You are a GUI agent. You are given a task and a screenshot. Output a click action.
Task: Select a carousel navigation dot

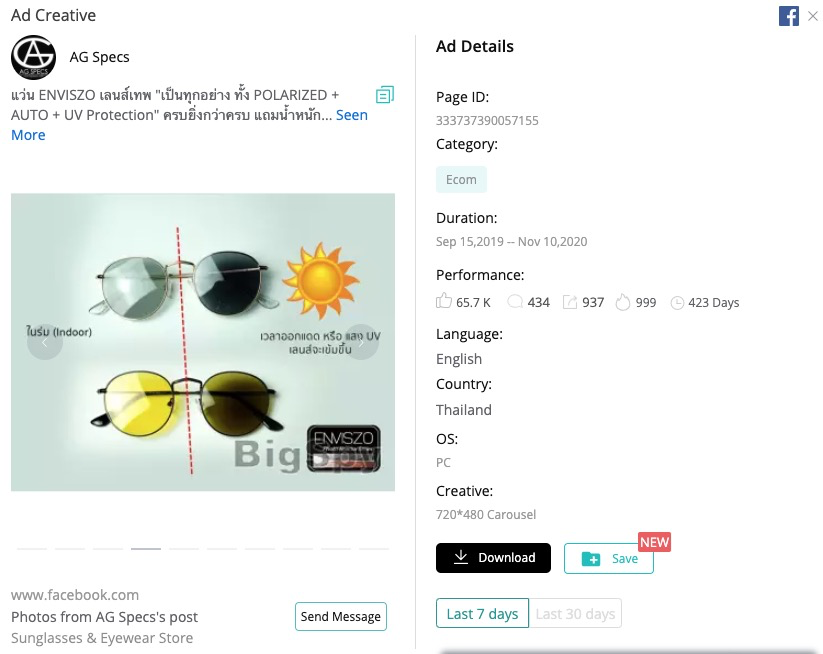point(146,548)
